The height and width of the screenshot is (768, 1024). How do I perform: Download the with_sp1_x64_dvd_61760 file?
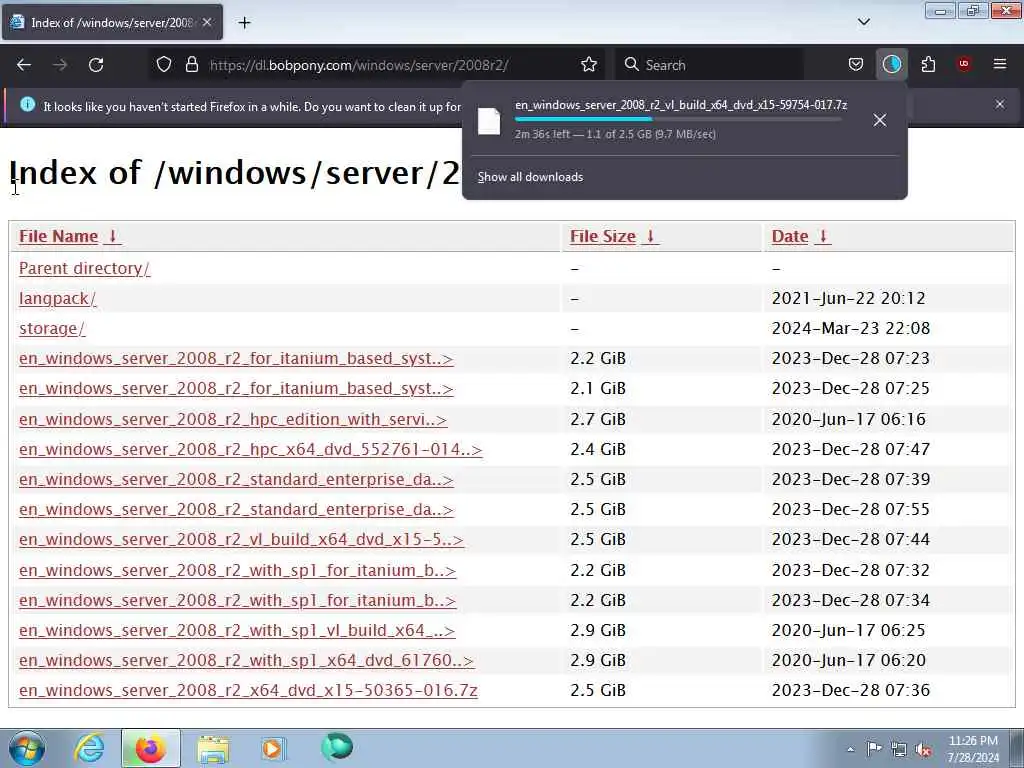tap(246, 660)
